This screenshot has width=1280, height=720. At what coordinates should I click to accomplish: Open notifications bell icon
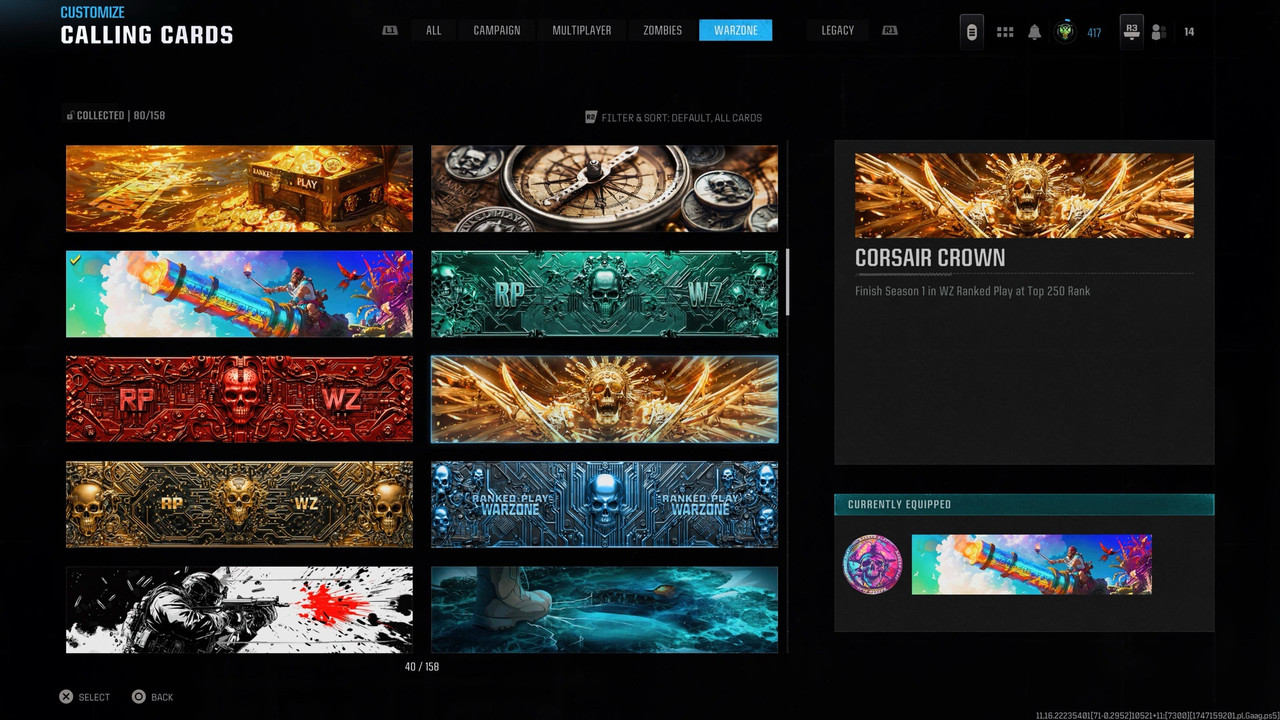point(1035,32)
